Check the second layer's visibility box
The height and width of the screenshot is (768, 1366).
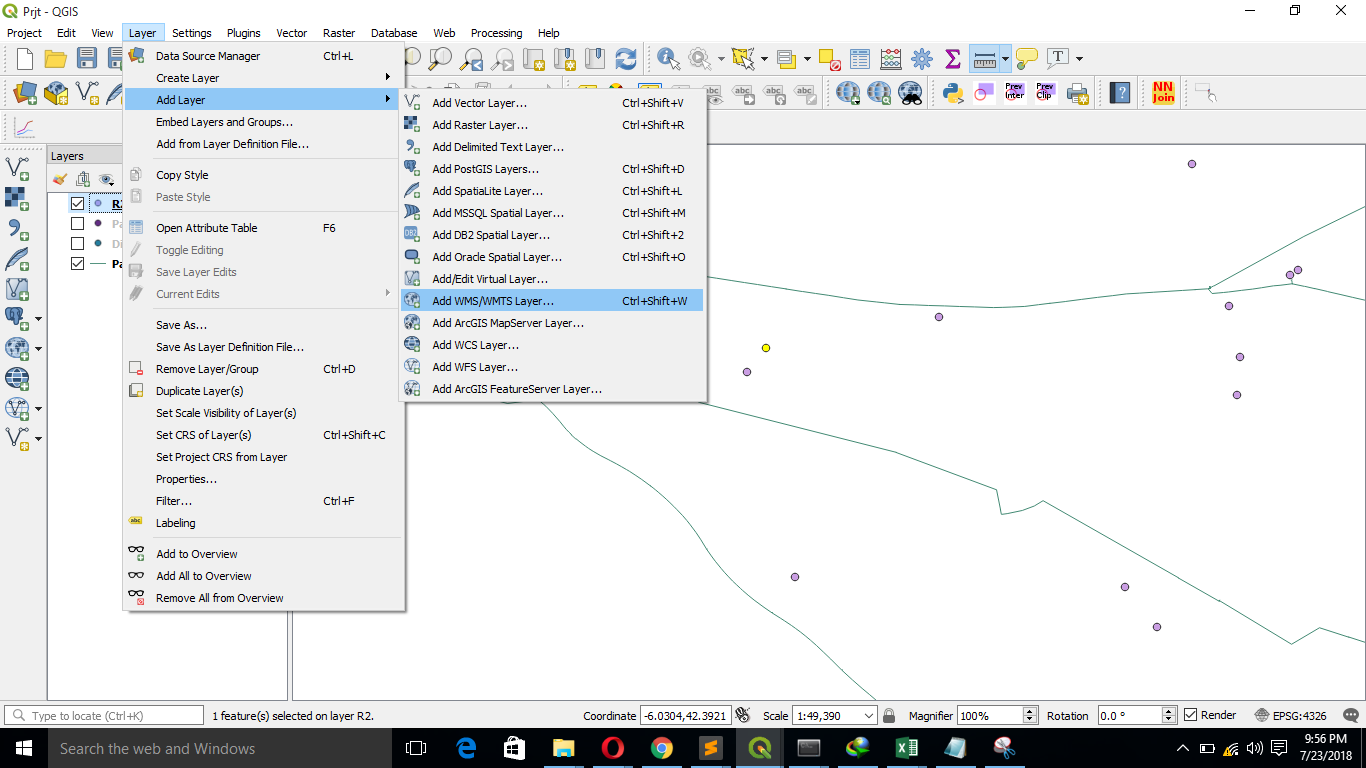coord(77,223)
